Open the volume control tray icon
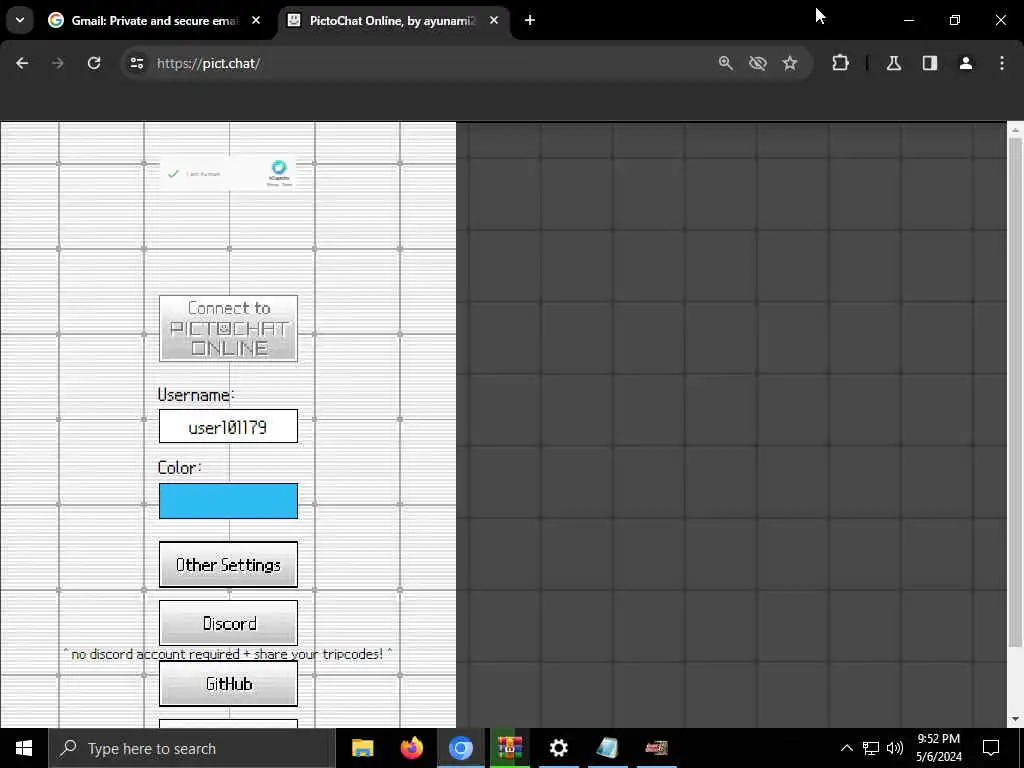 (x=895, y=748)
